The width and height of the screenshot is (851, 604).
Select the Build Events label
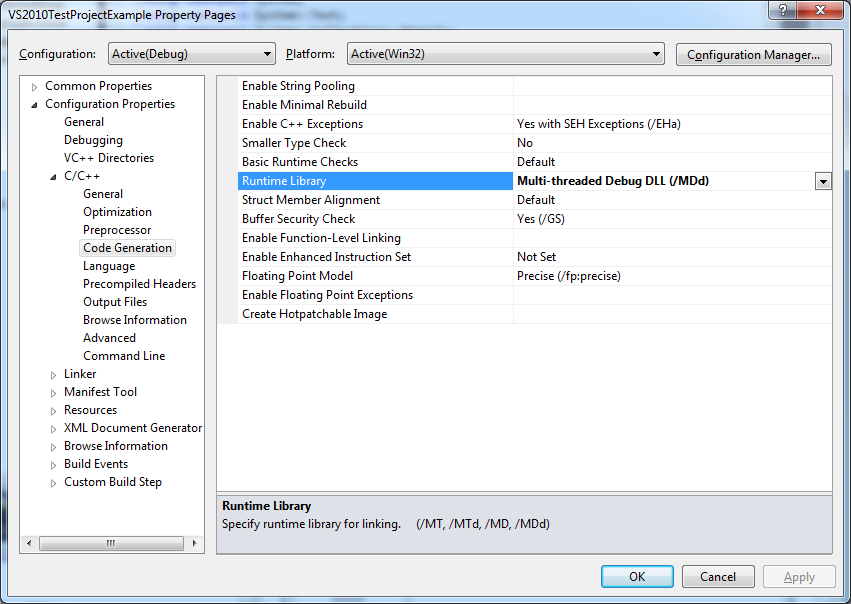(x=96, y=464)
